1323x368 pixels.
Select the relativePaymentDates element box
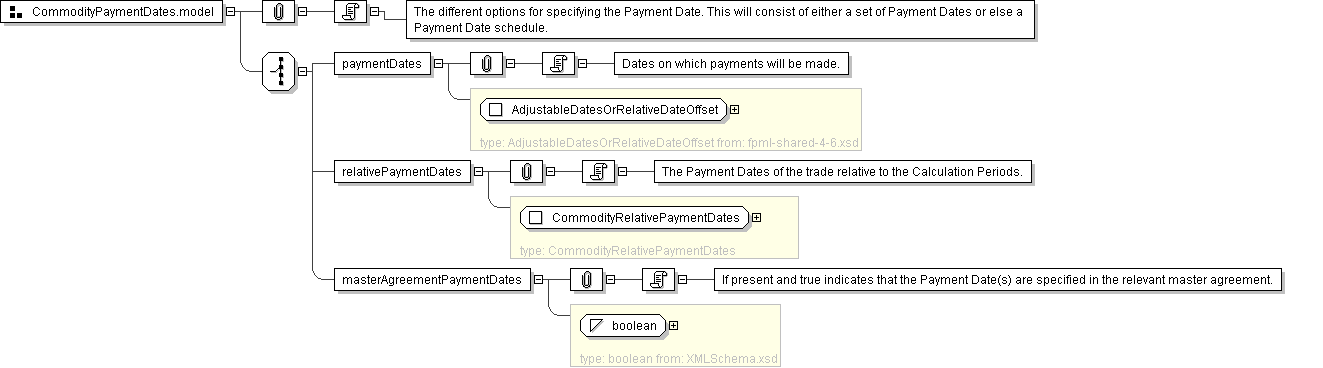pyautogui.click(x=402, y=172)
